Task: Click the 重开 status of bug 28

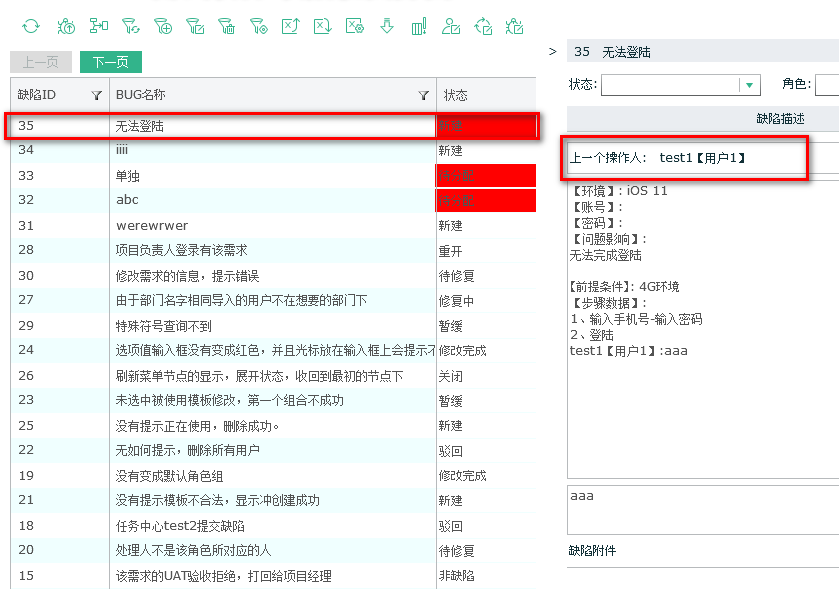Action: click(x=451, y=251)
